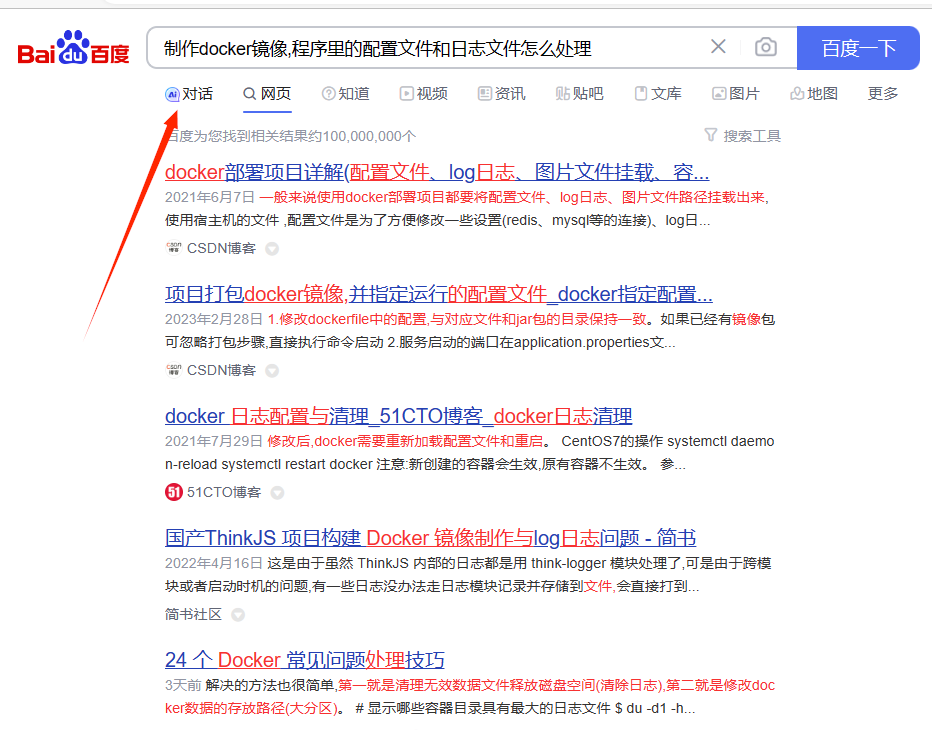
Task: Click the magnifier icon on 网页 tab
Action: click(250, 94)
